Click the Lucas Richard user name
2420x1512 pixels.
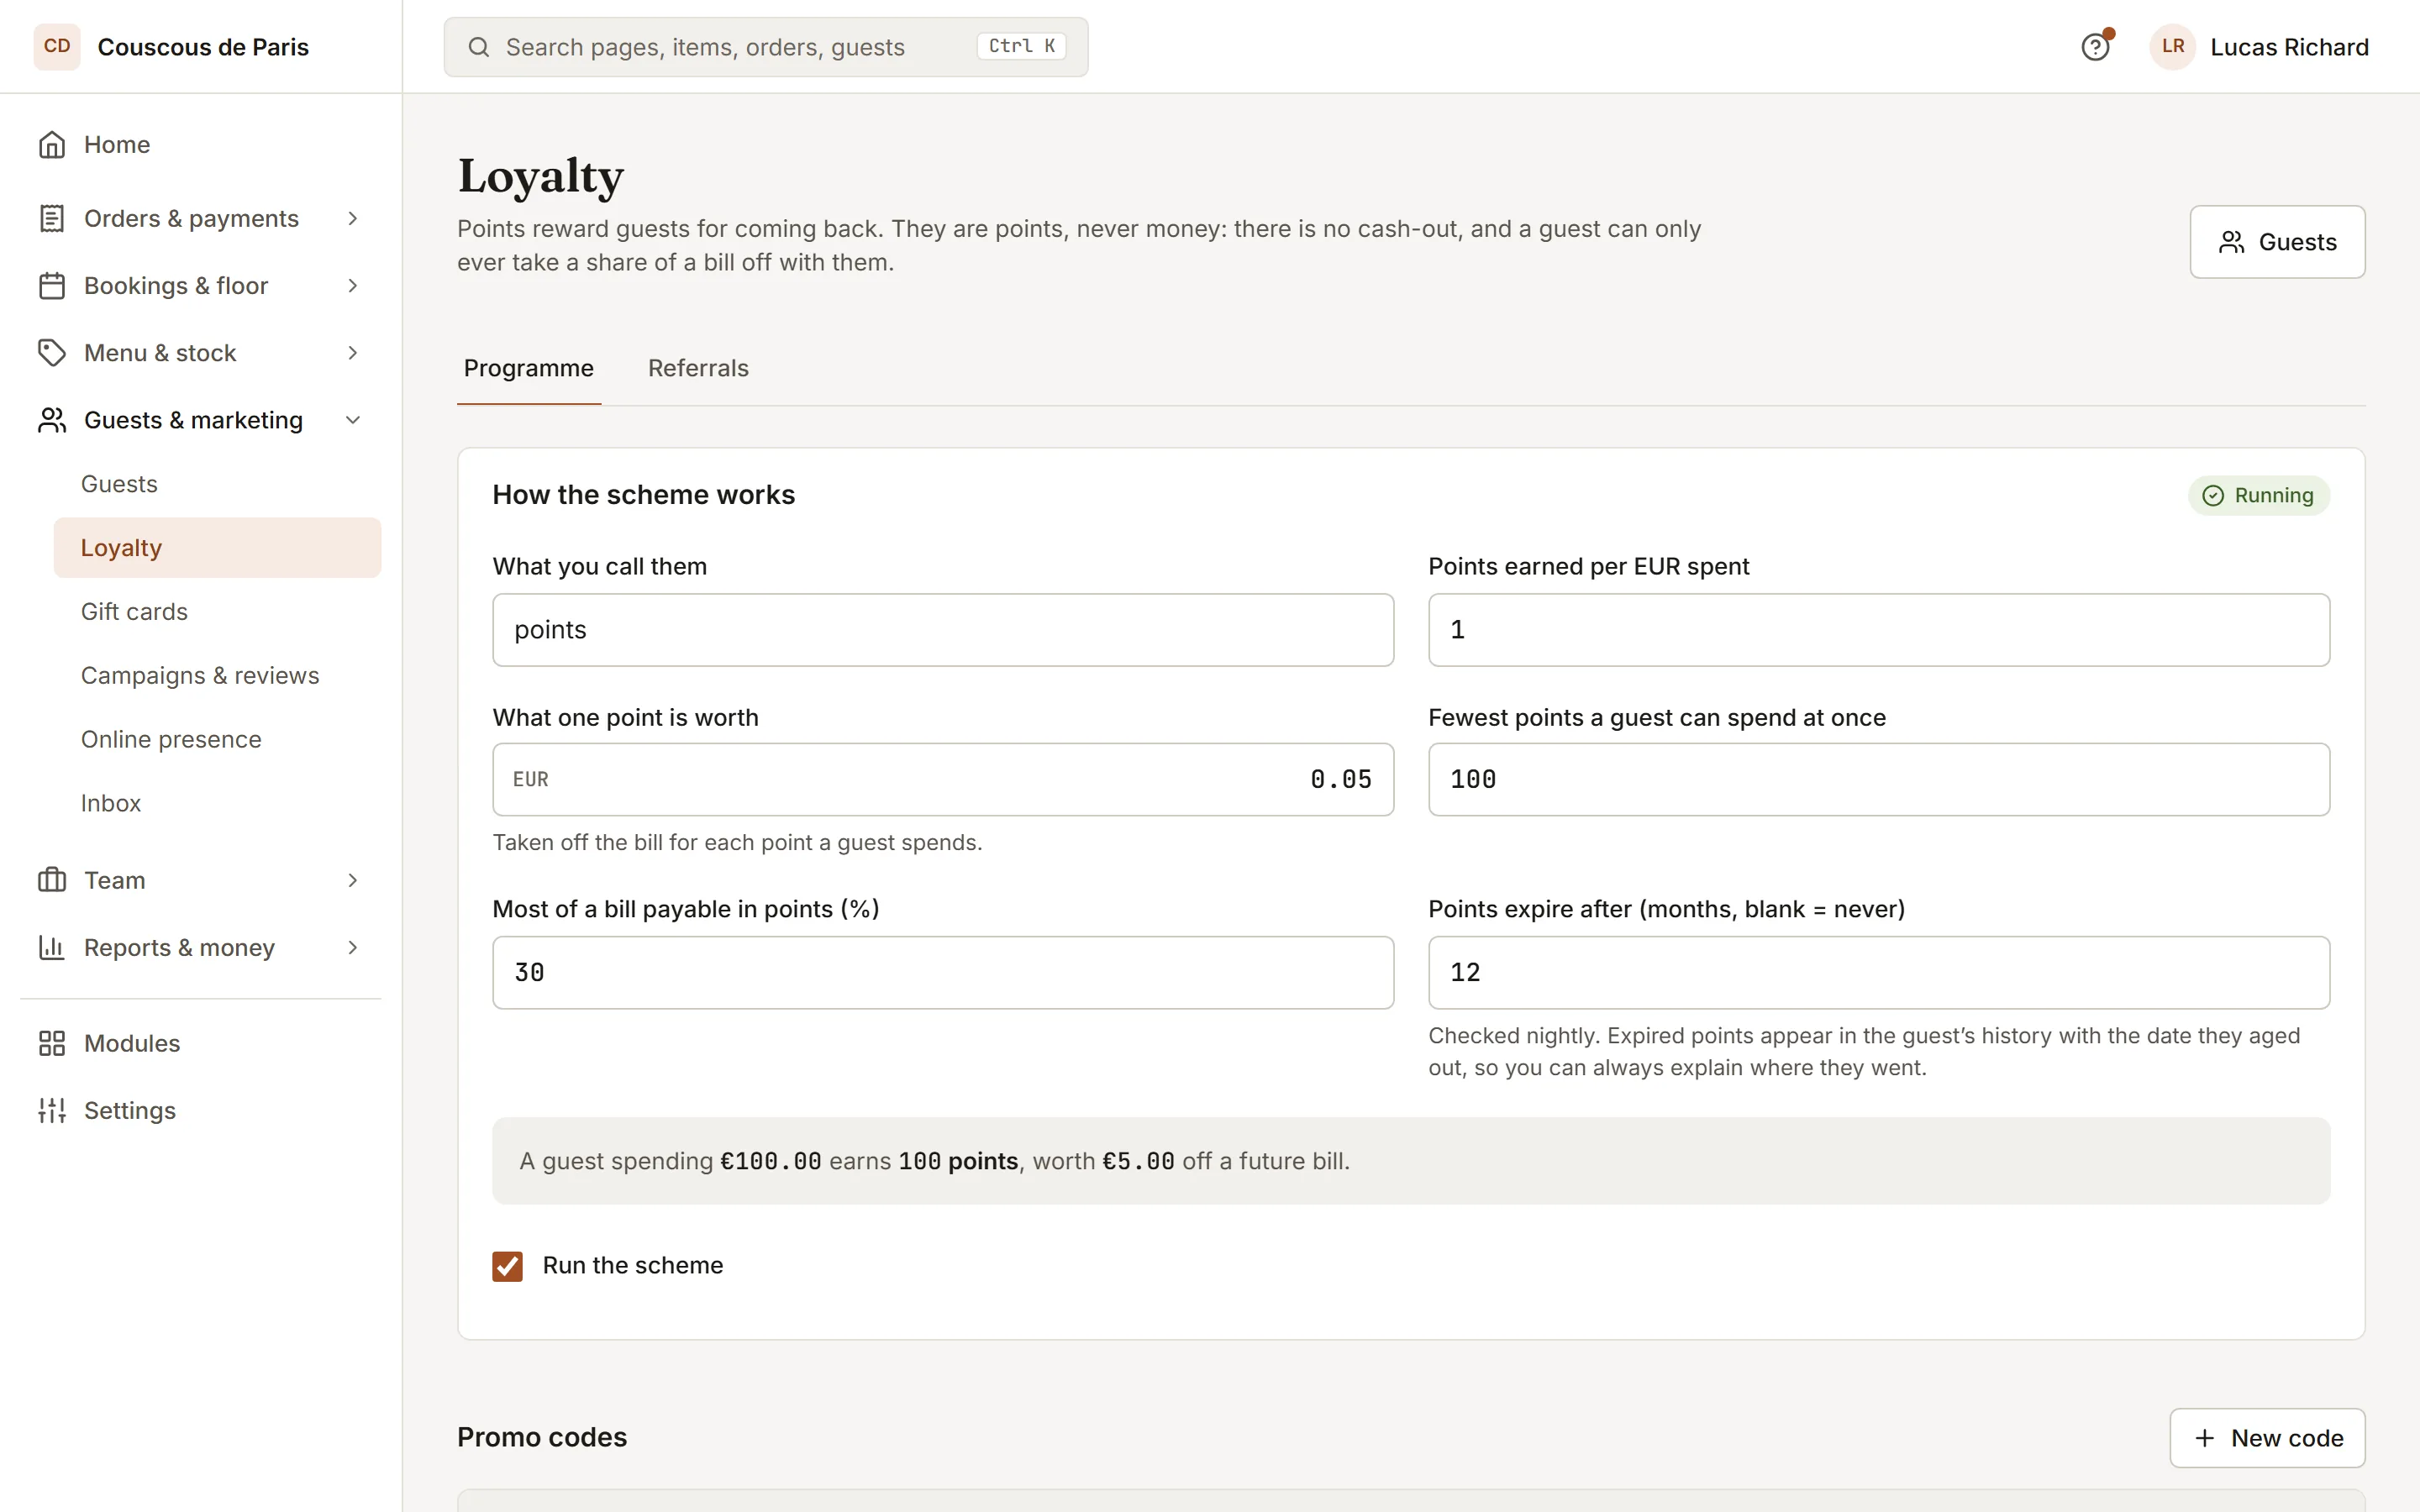(2289, 47)
